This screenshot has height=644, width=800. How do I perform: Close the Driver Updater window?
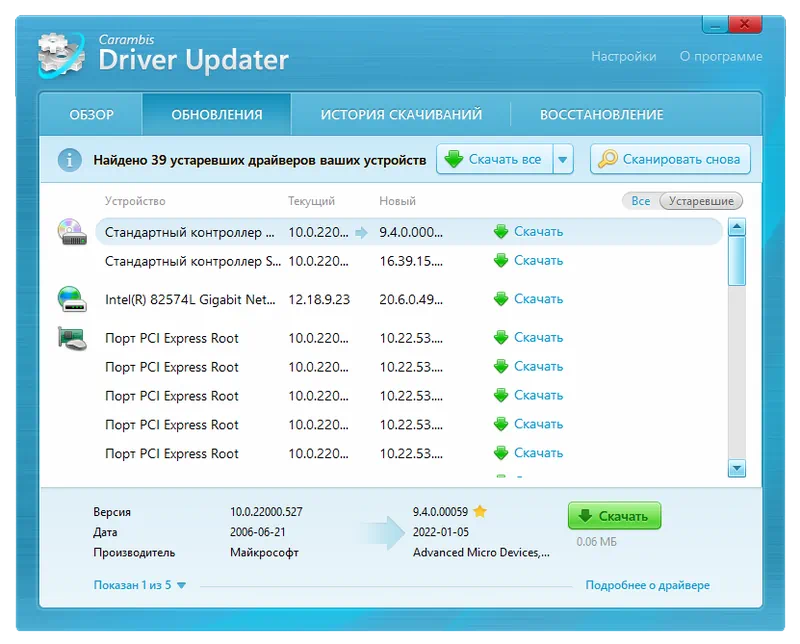pos(745,24)
